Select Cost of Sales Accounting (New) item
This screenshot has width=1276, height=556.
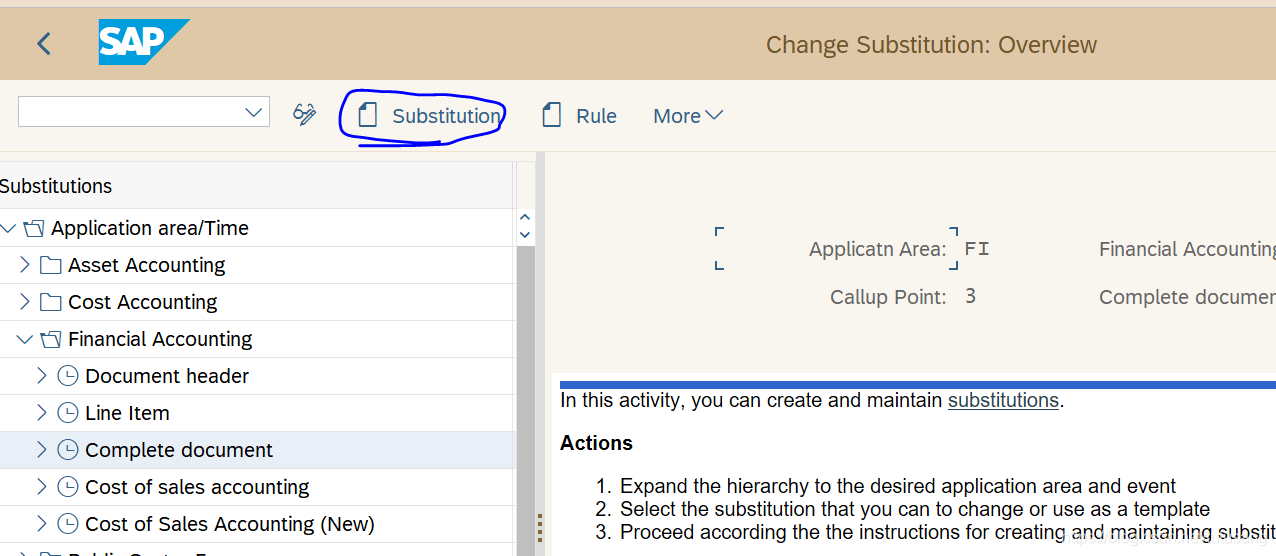point(230,524)
